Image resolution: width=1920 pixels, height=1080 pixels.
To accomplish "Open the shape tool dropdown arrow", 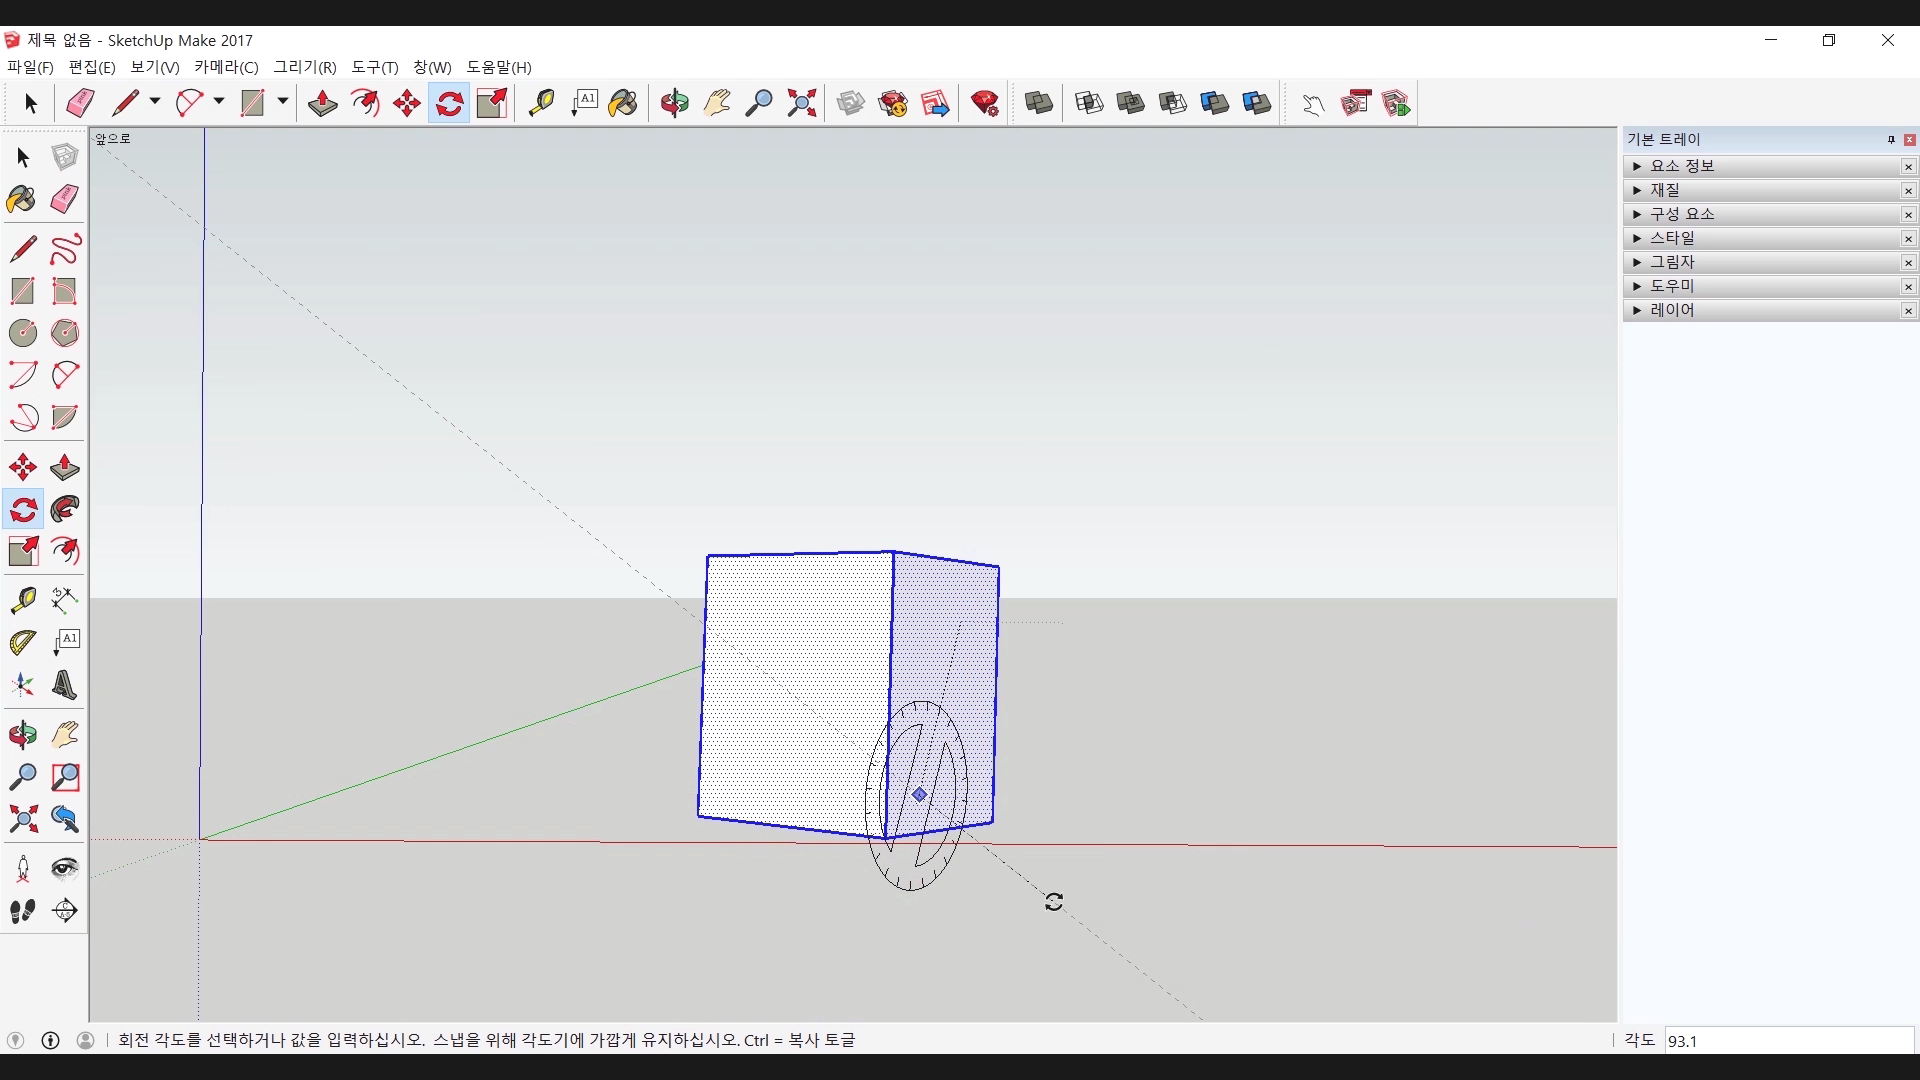I will (283, 102).
